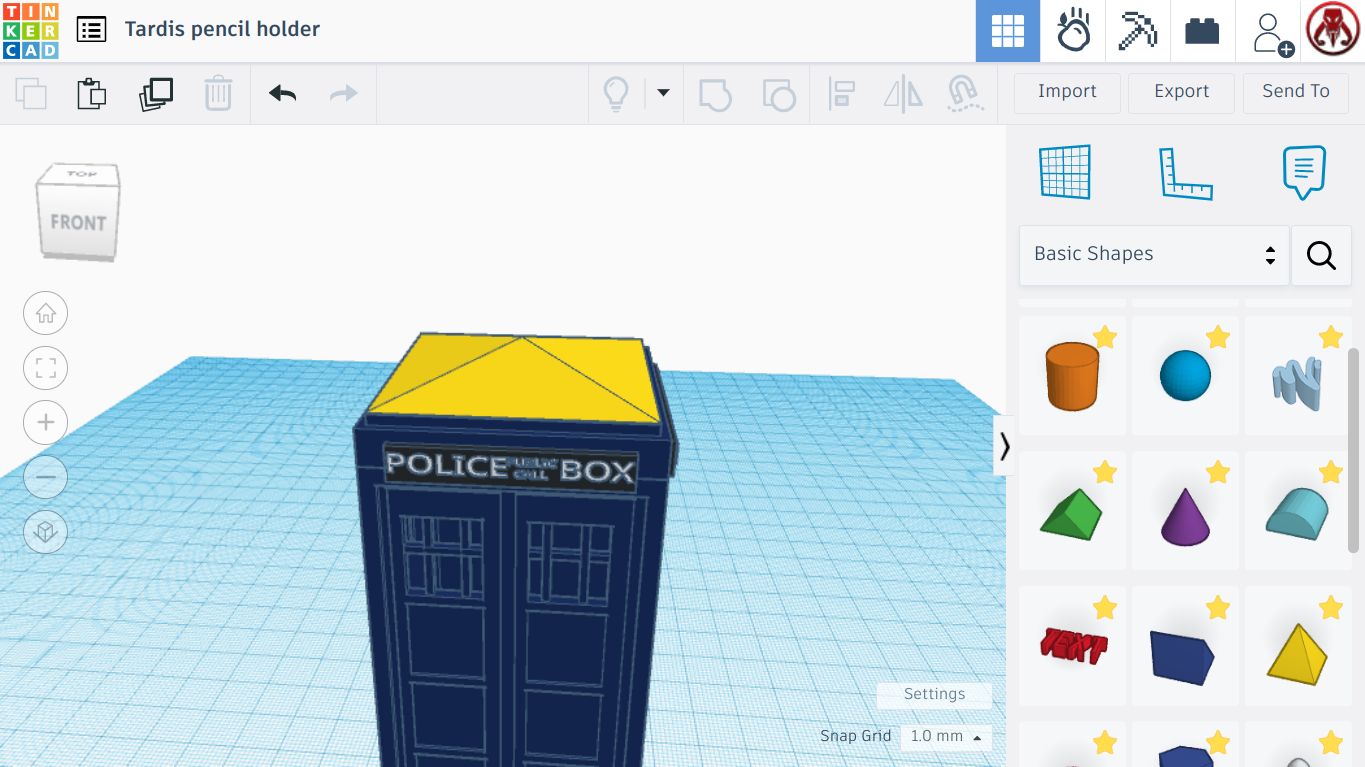Select the POLICE BOX sign
Image resolution: width=1365 pixels, height=767 pixels.
(511, 468)
